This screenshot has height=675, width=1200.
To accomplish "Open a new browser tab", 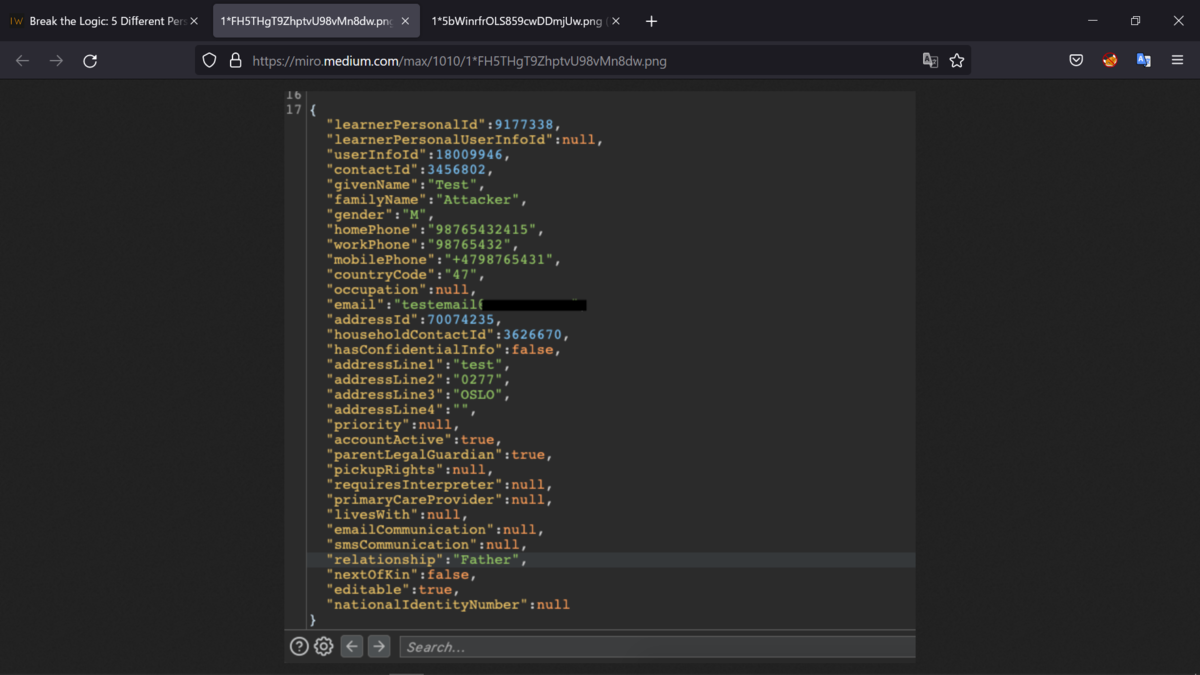I will (651, 21).
